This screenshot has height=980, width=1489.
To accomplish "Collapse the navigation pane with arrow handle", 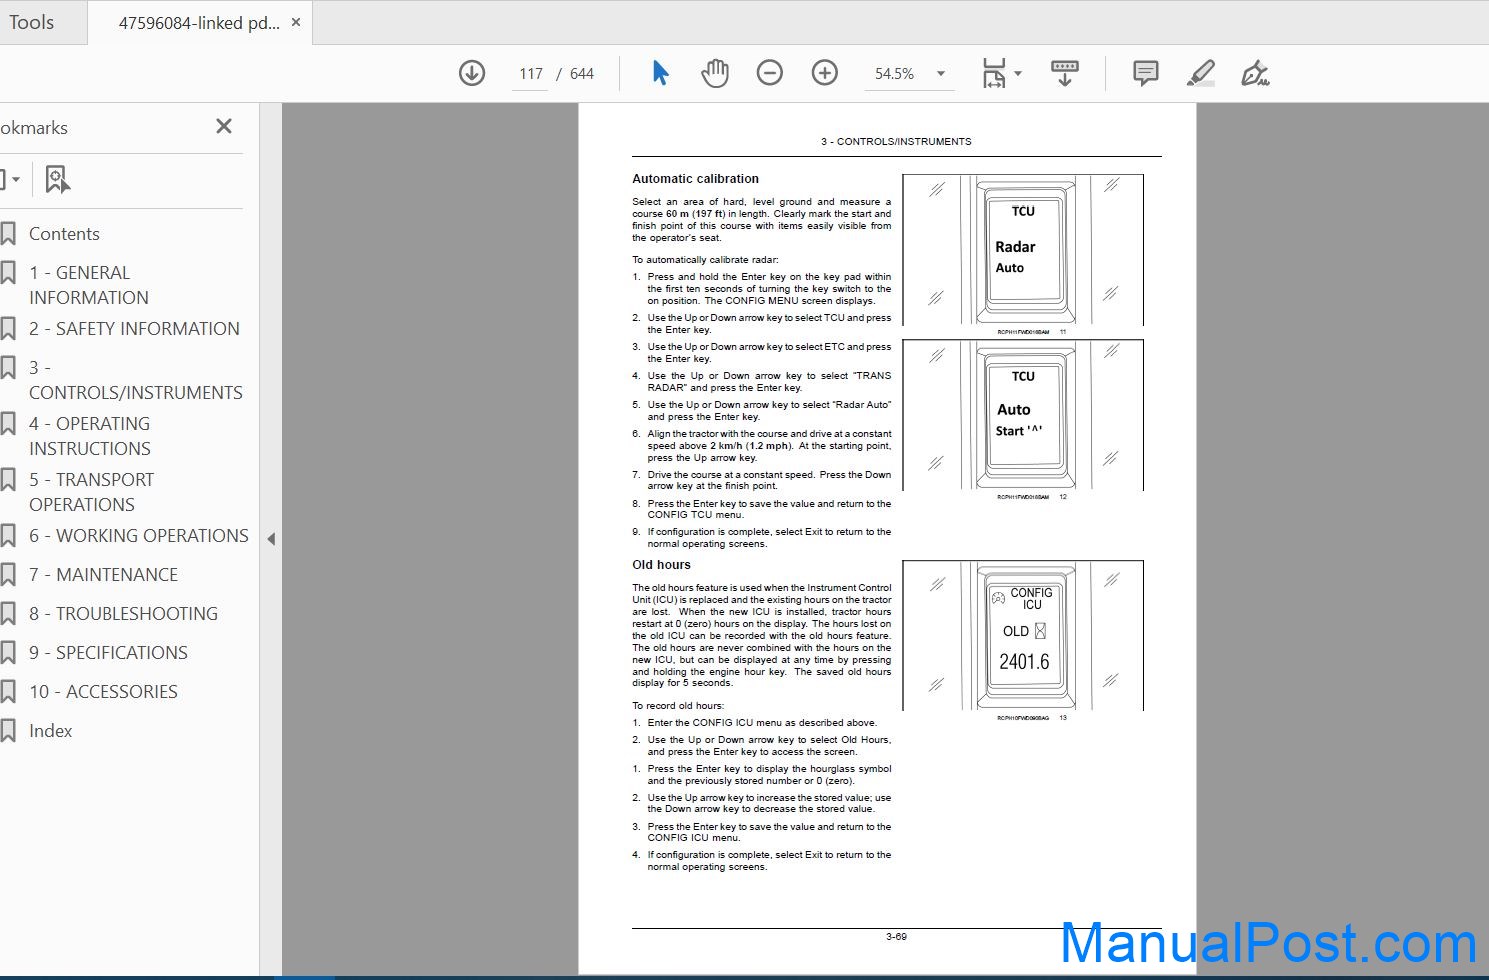I will (271, 539).
